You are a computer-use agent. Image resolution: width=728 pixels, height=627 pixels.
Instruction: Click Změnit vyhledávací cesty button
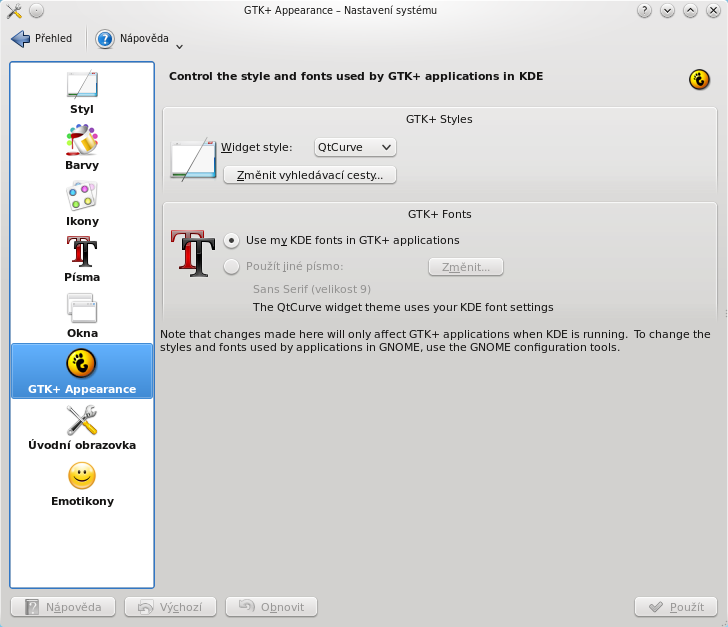310,175
